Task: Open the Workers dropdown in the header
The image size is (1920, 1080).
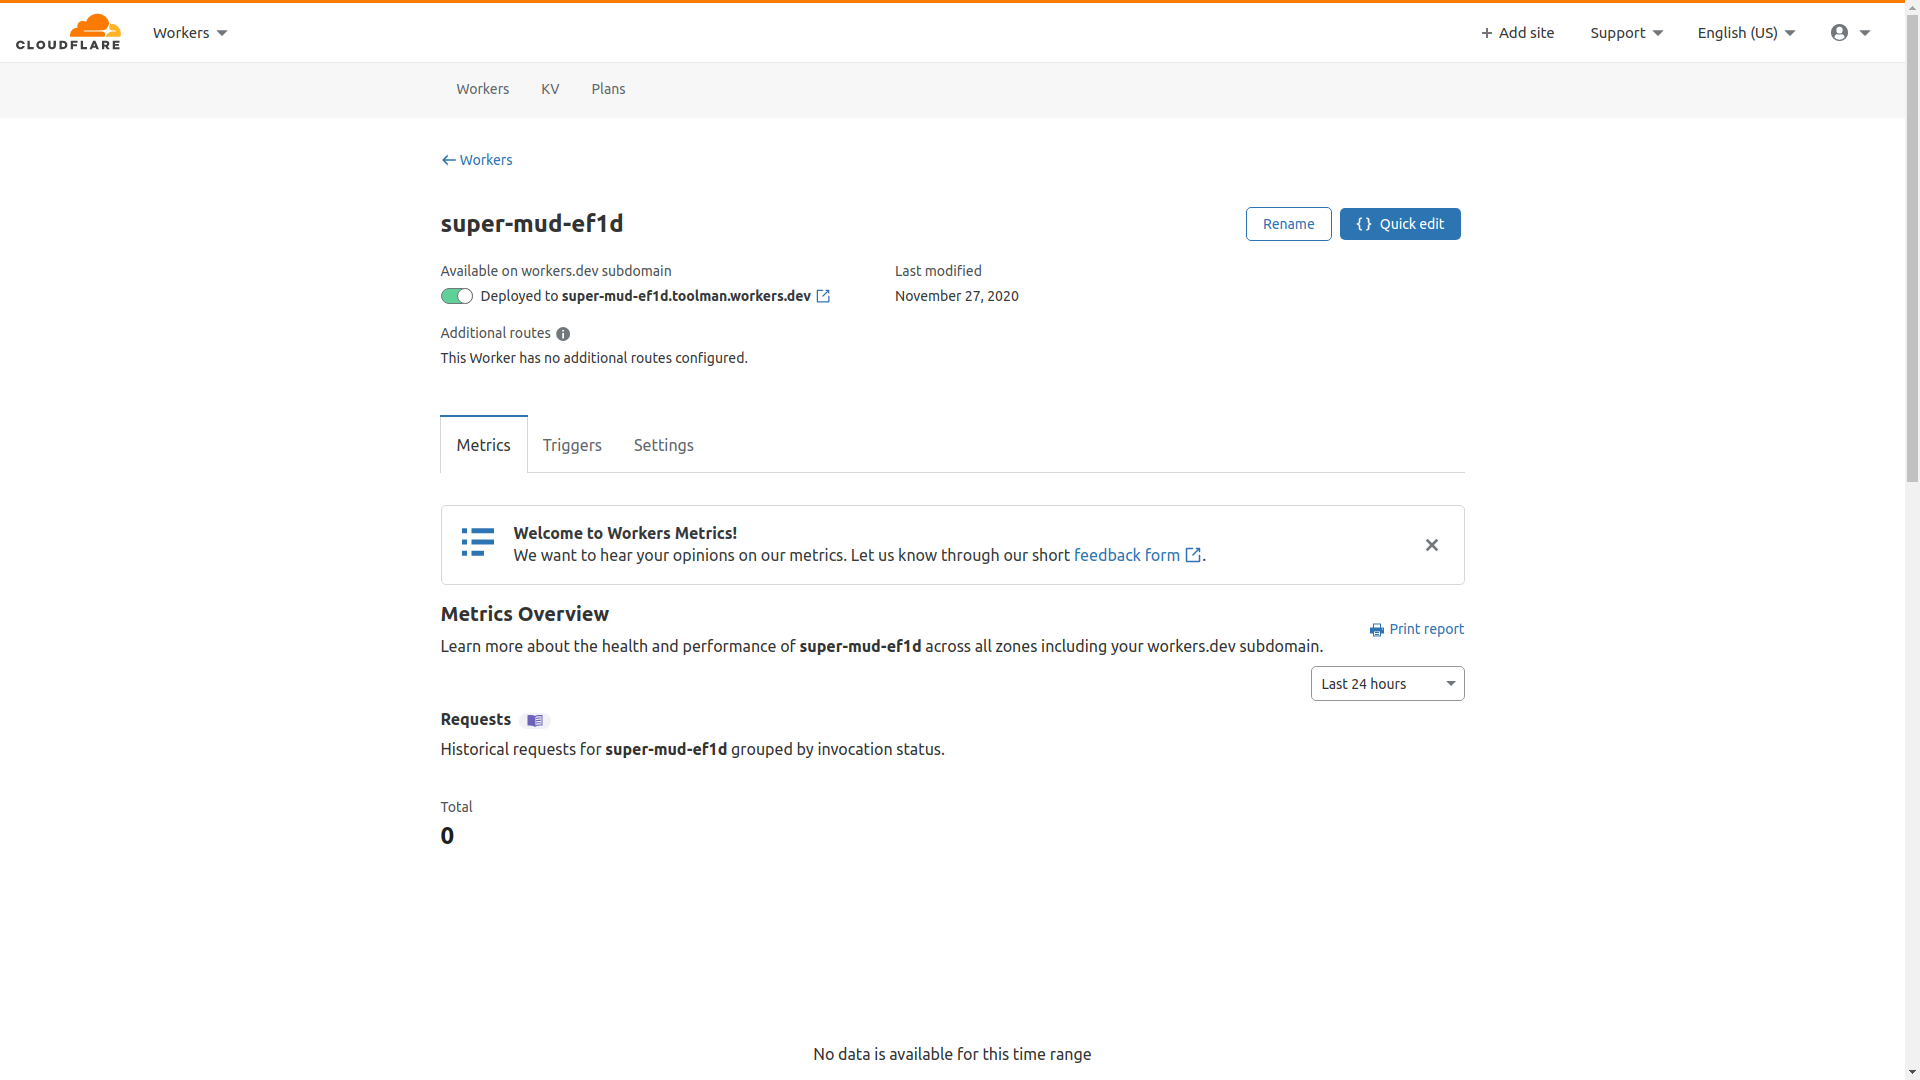Action: tap(190, 33)
